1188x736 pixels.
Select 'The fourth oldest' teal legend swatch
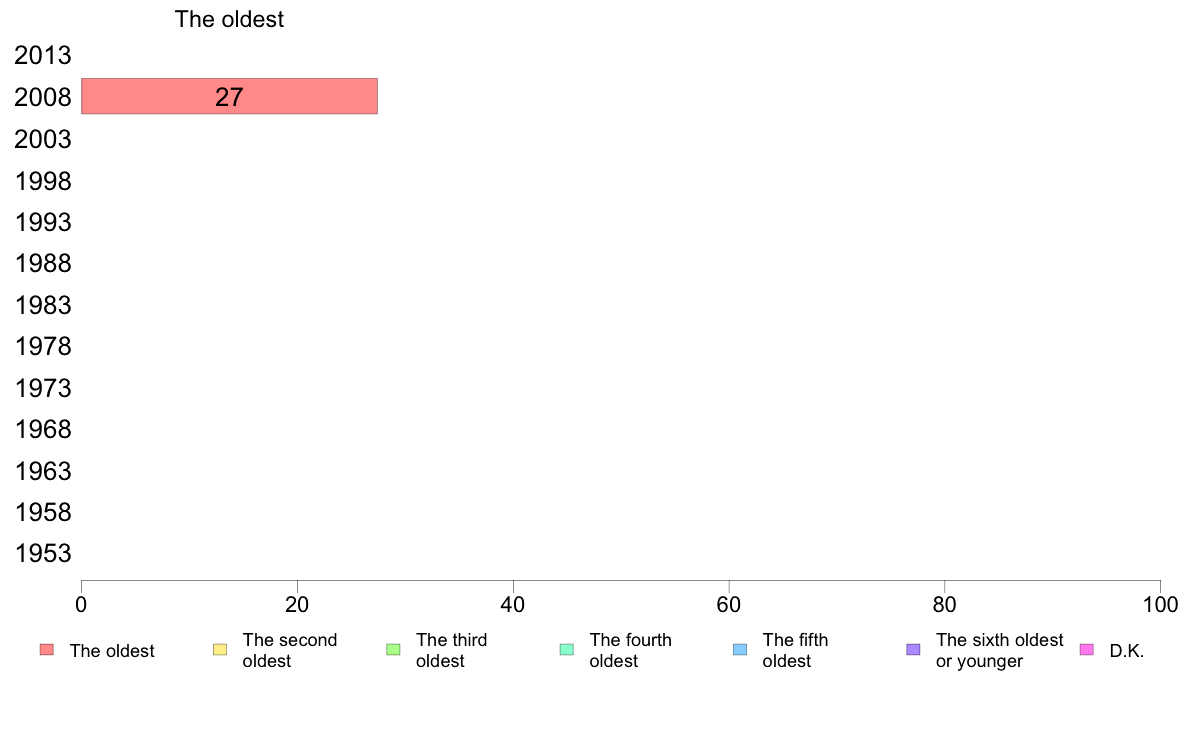(567, 650)
